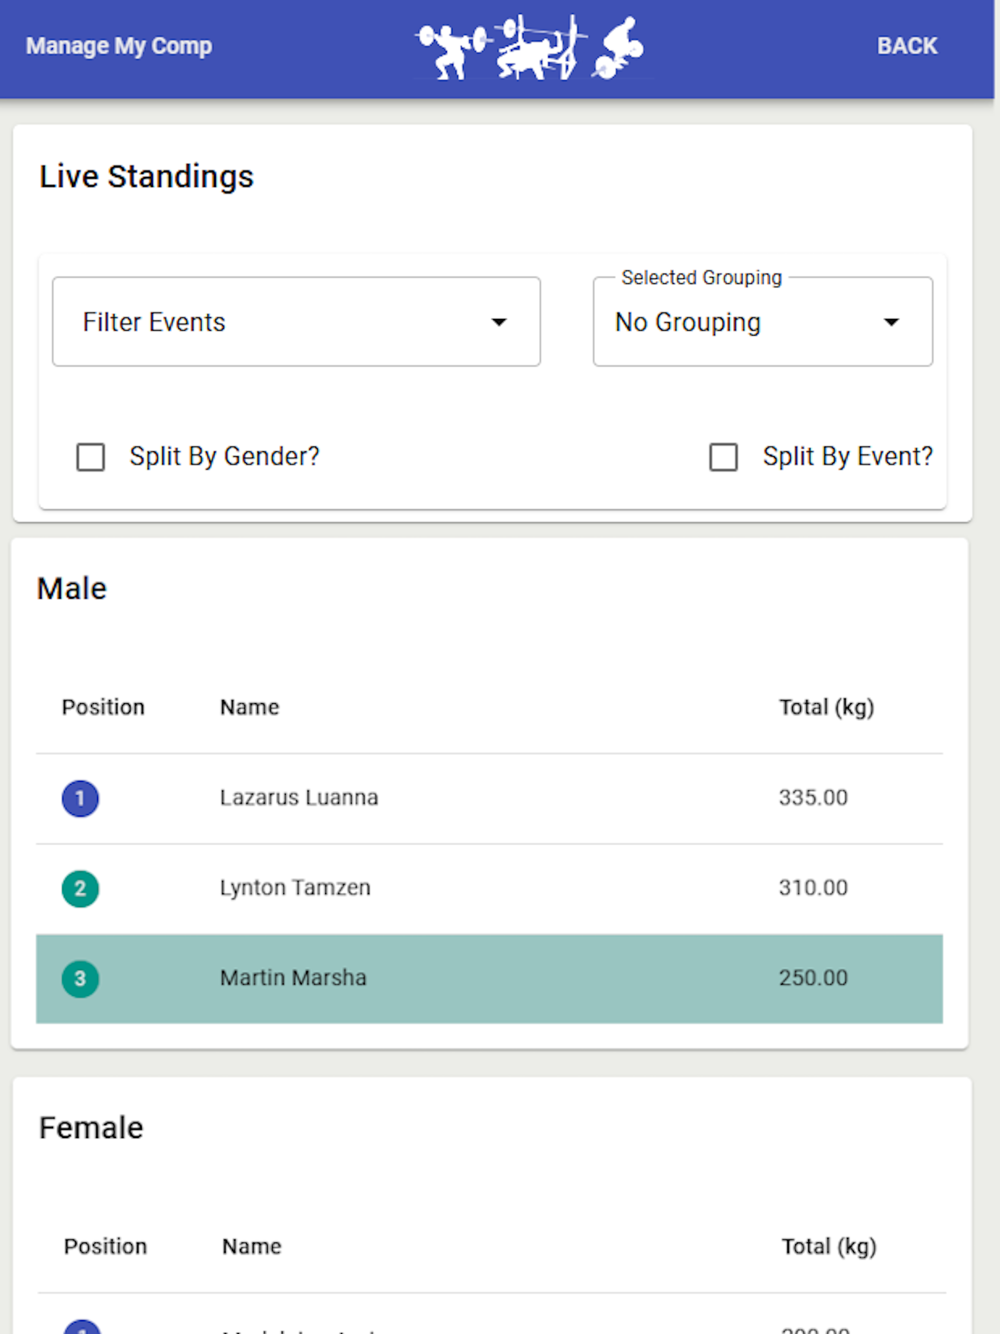1000x1334 pixels.
Task: Select the Lynton Tamzen standings row
Action: 489,888
